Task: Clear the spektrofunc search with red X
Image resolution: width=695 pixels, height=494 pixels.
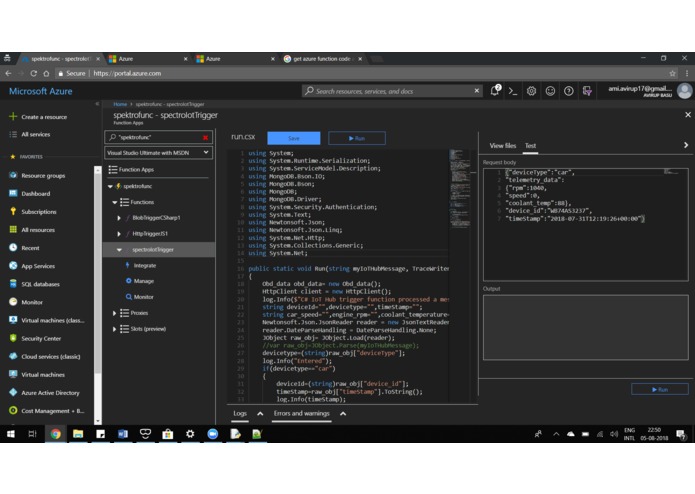Action: [x=205, y=137]
